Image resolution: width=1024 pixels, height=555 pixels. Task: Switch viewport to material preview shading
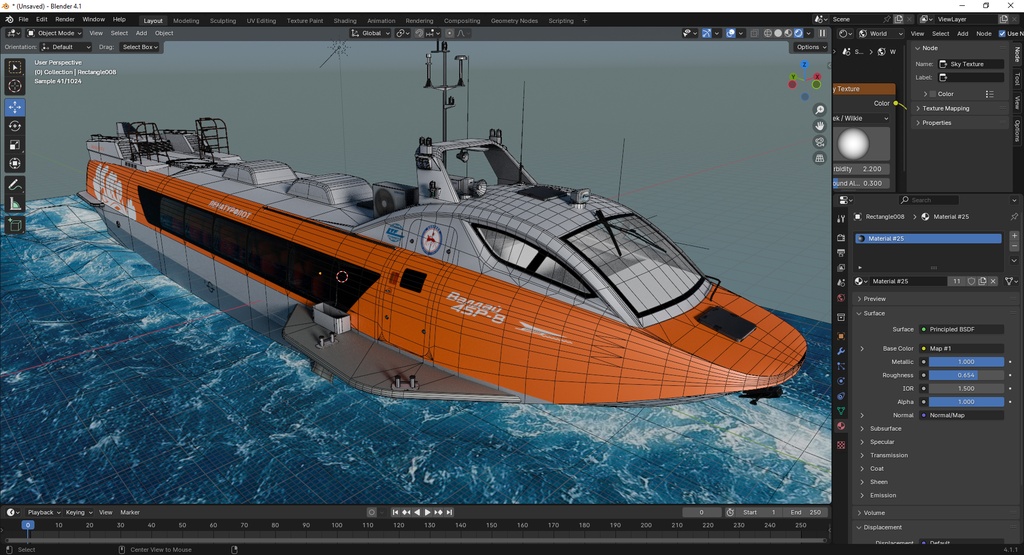(788, 33)
